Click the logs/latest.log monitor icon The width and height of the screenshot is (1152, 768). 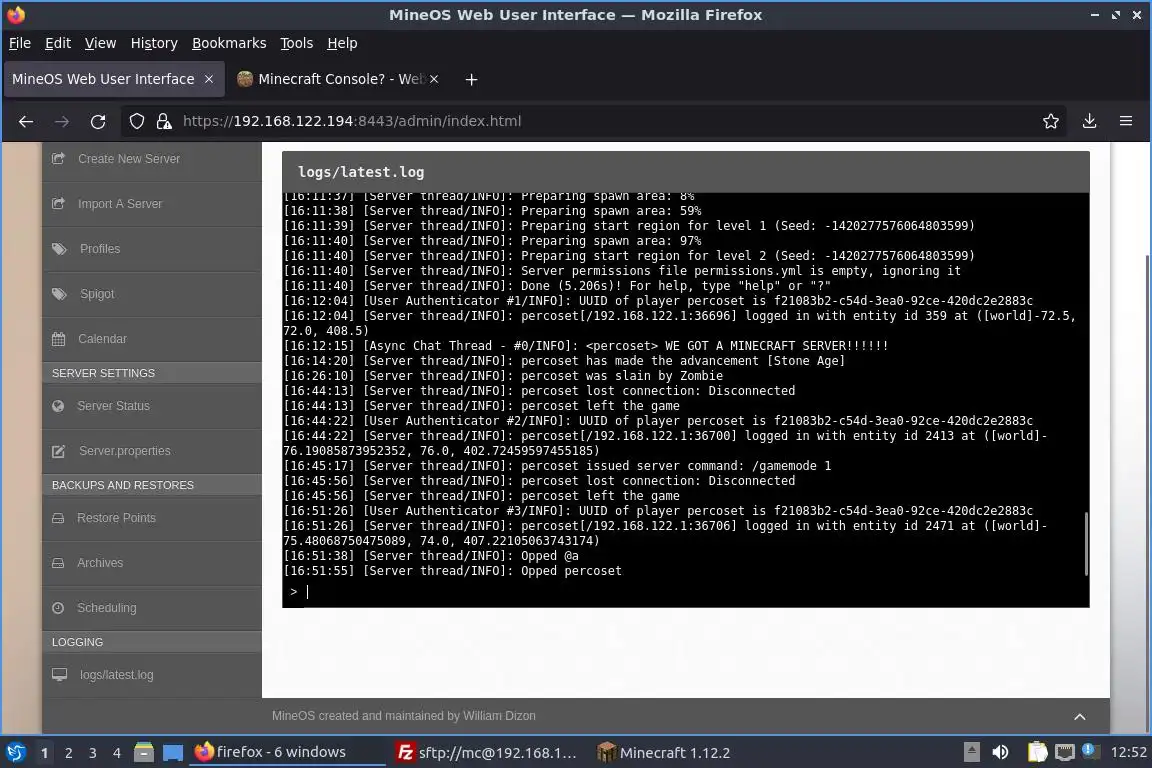coord(59,674)
